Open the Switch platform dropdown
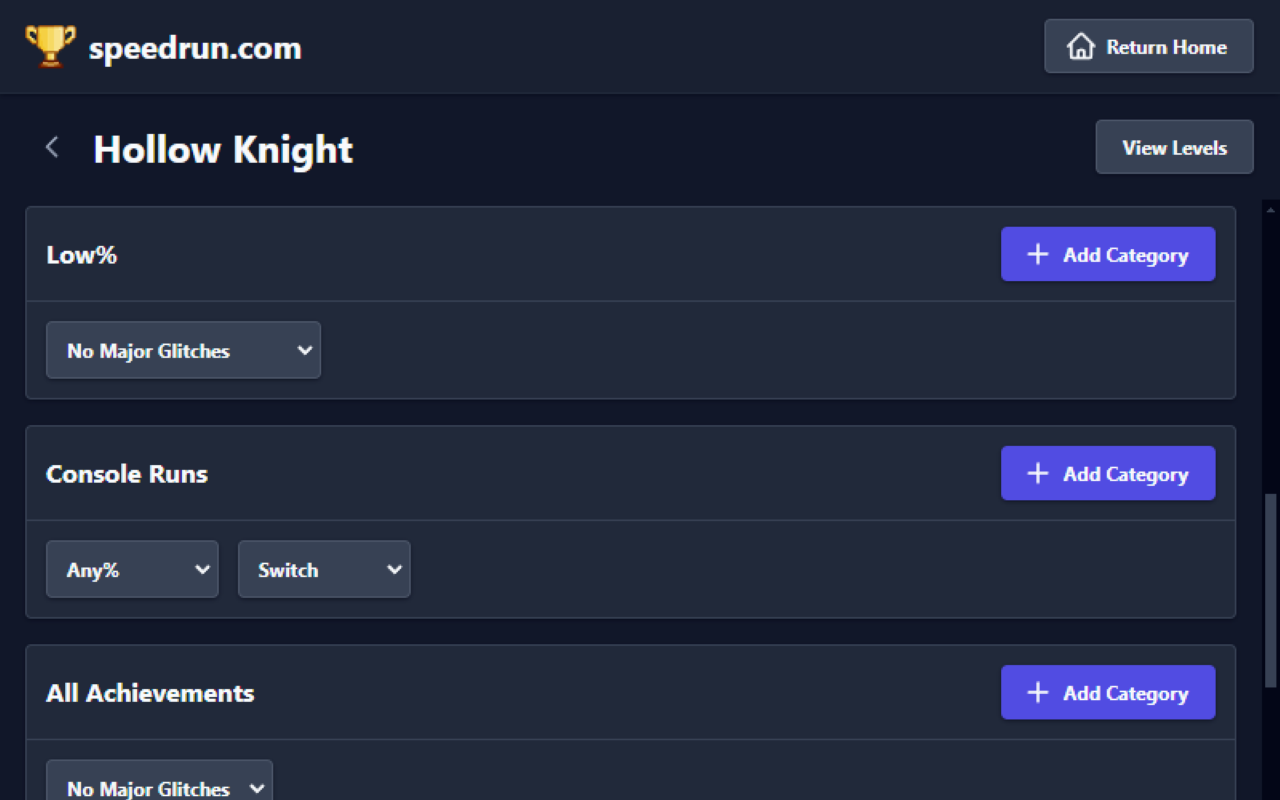This screenshot has width=1280, height=800. (x=324, y=569)
